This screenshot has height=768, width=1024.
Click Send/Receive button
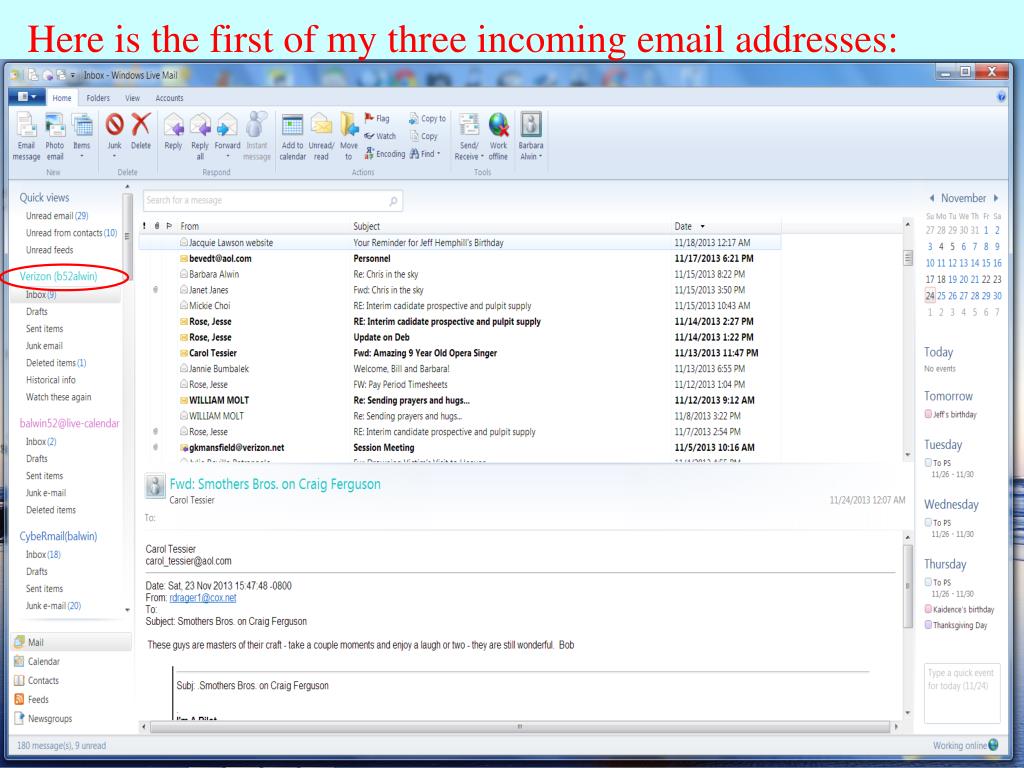(x=469, y=136)
